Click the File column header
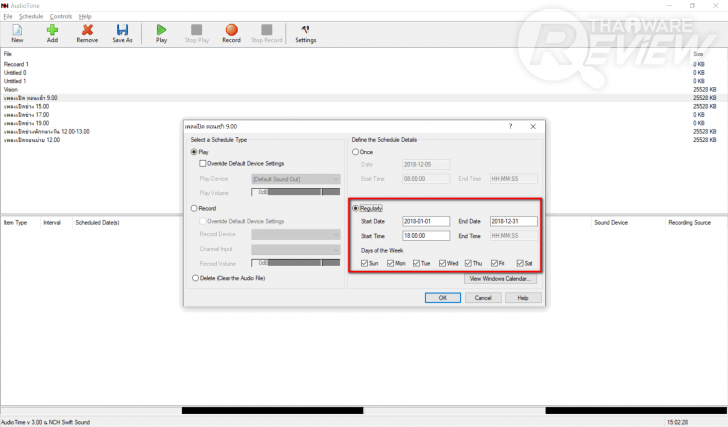This screenshot has height=427, width=728. [x=8, y=54]
